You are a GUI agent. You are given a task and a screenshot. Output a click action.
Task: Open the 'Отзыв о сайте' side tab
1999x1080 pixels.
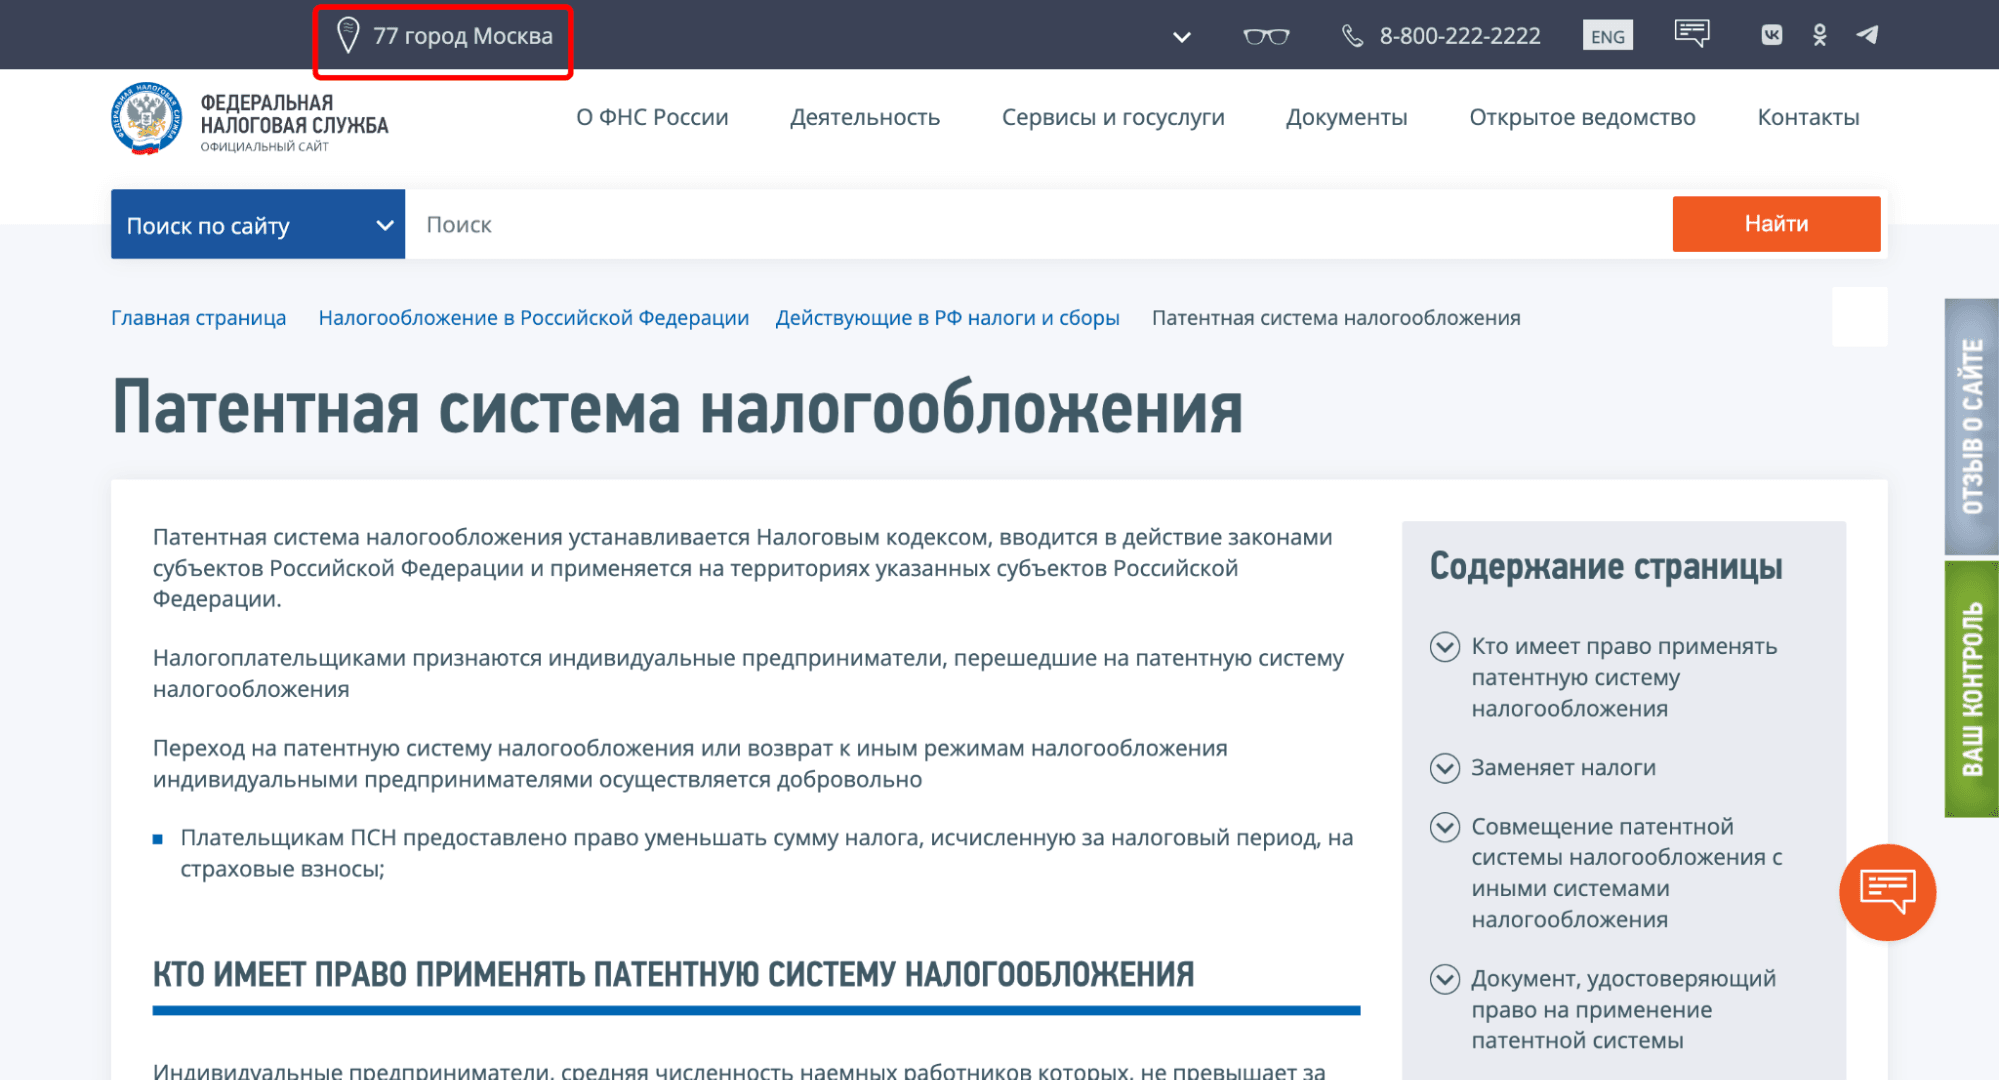(1971, 426)
